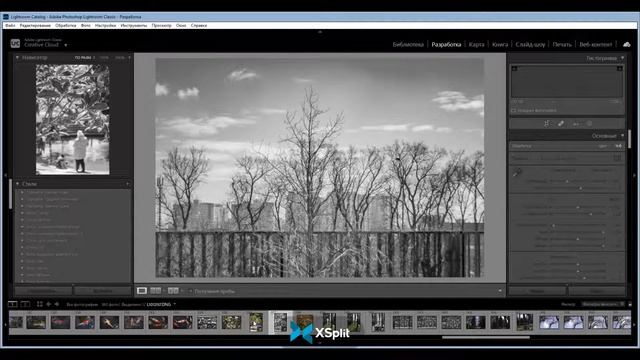Switch to the Библиотека module

[408, 44]
